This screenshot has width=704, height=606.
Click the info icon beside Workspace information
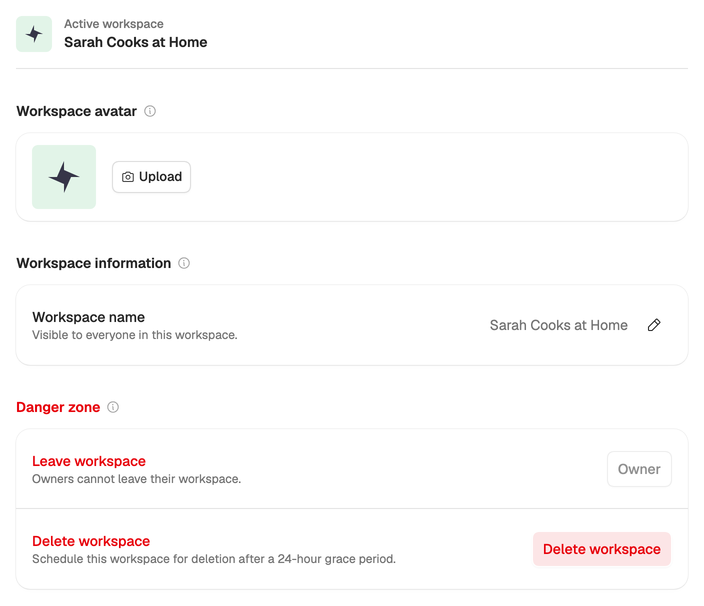pyautogui.click(x=184, y=263)
